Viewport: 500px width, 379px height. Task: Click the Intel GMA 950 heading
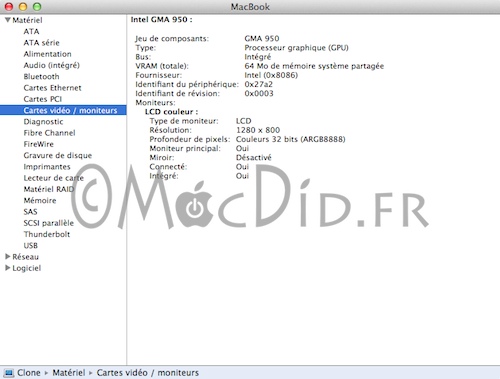pyautogui.click(x=161, y=19)
